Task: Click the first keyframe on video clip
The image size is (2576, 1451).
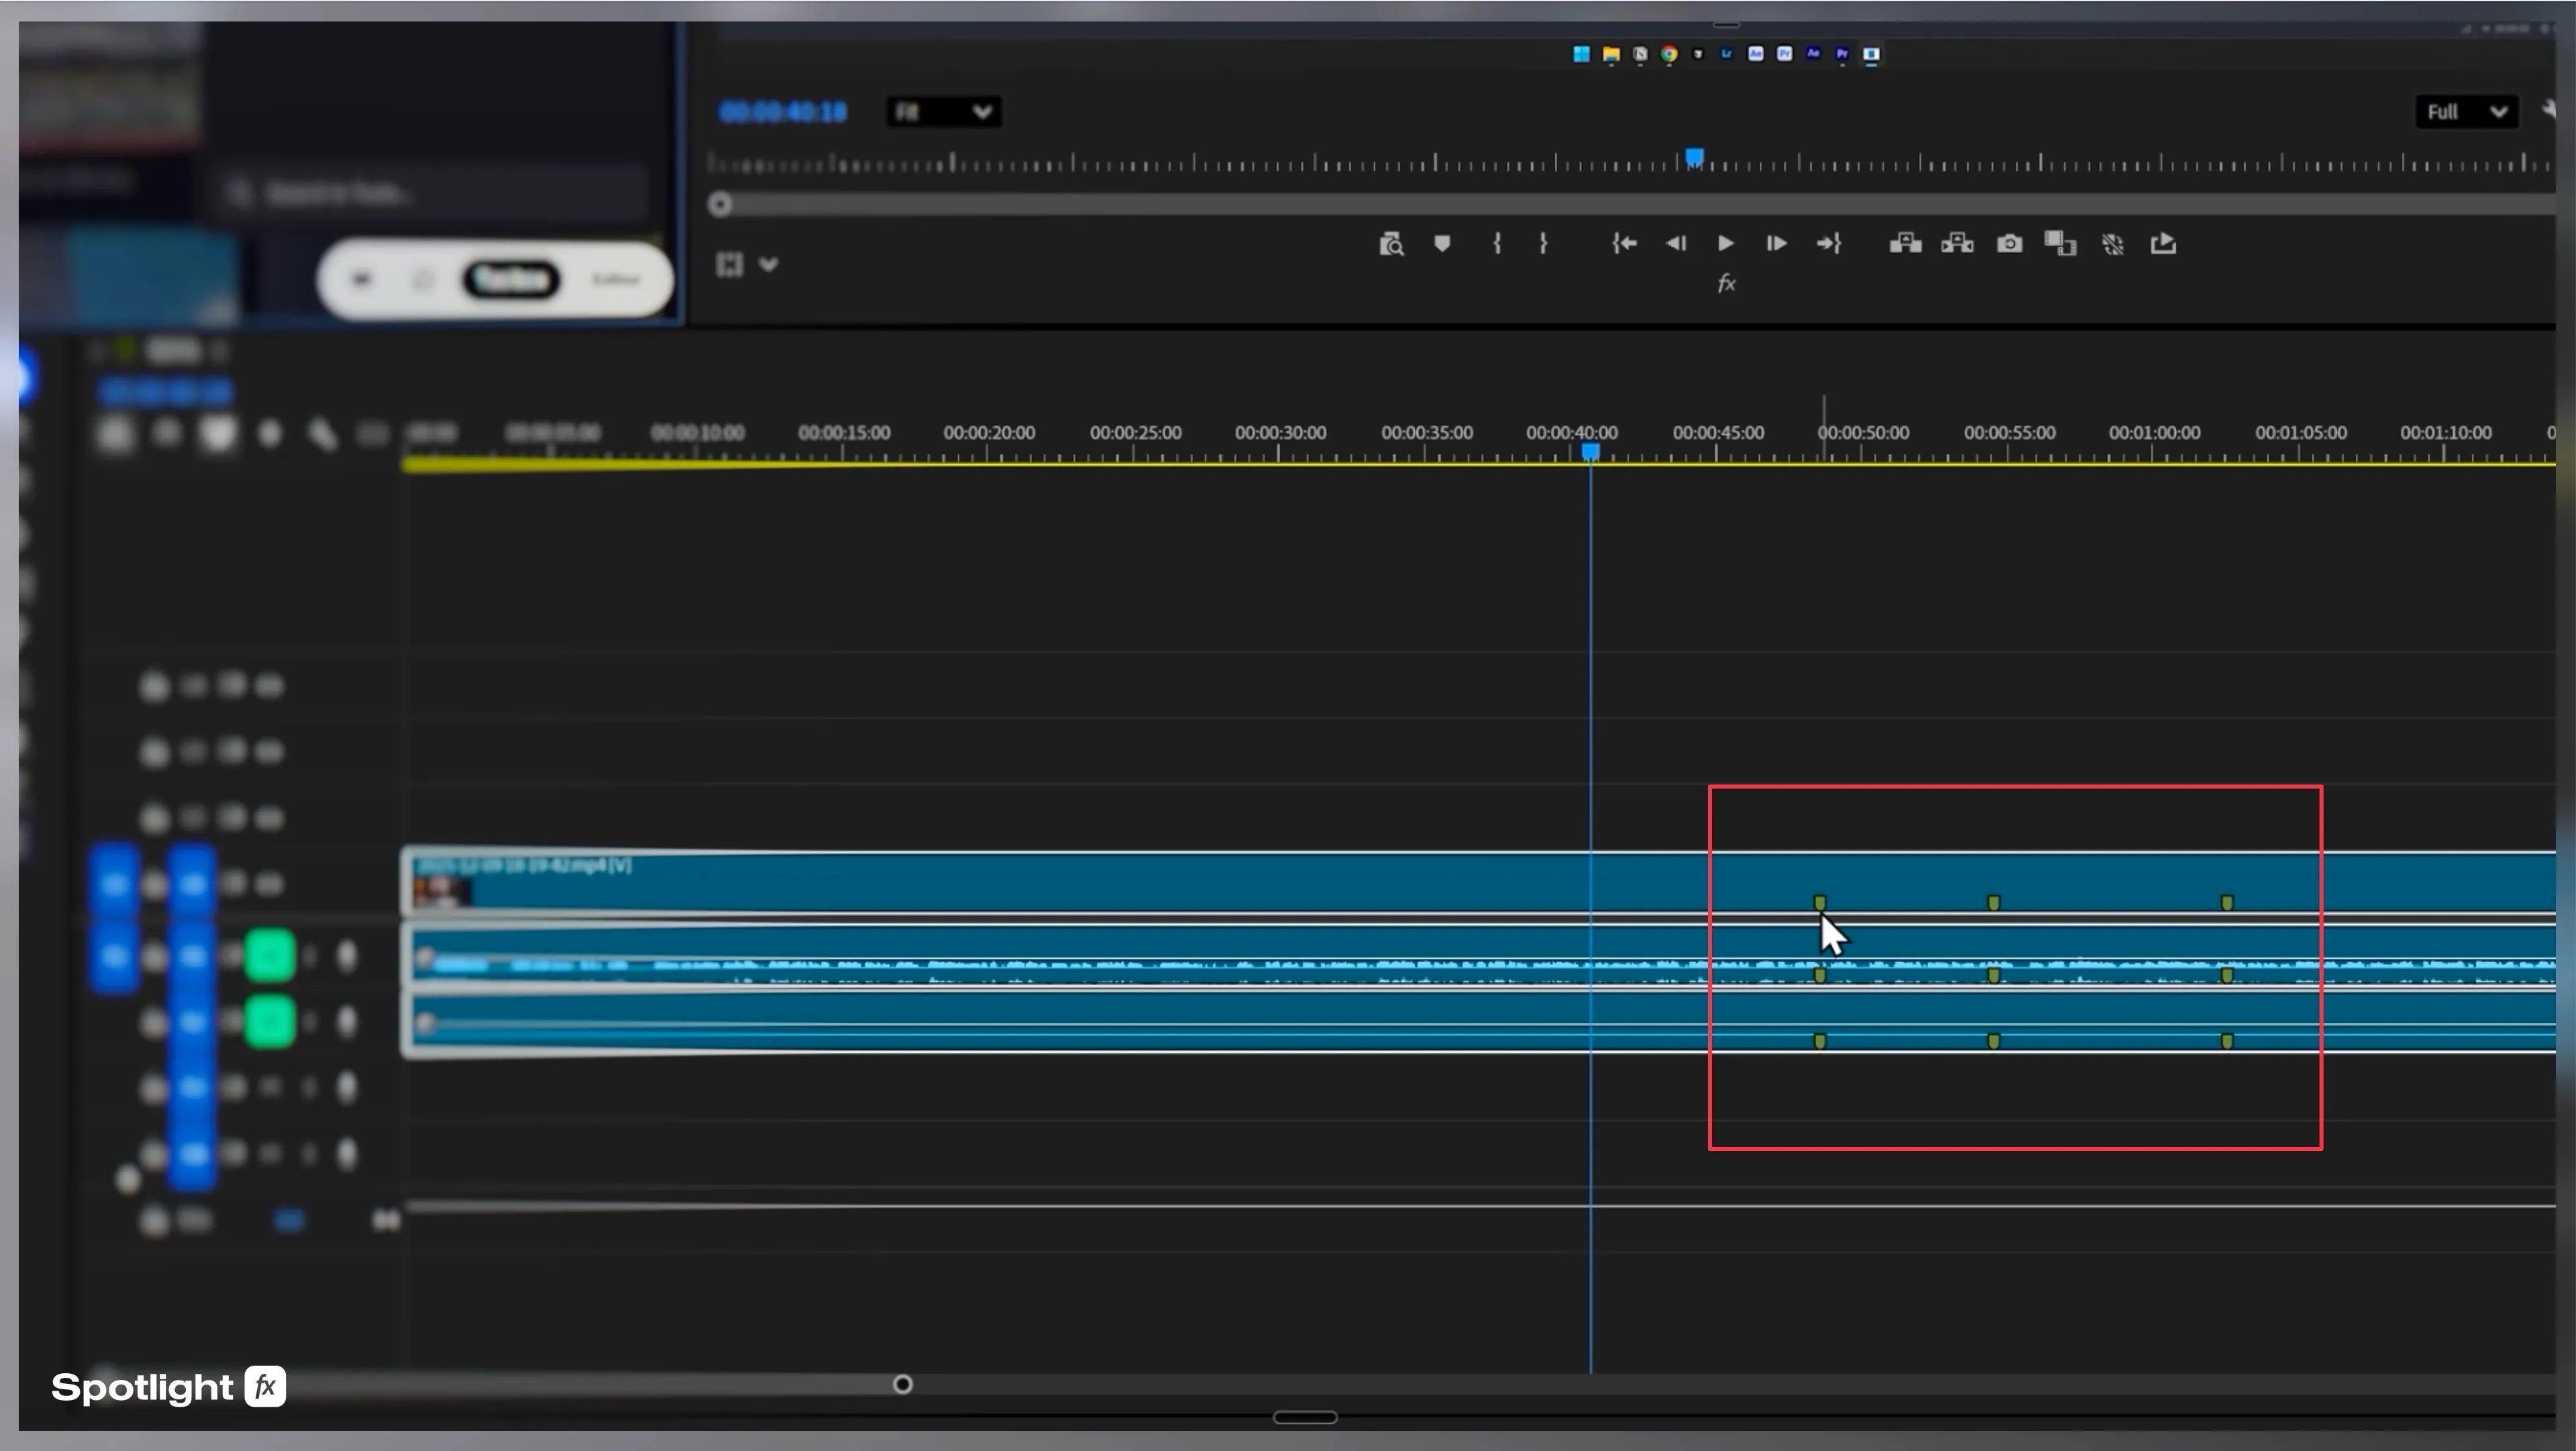Action: [x=1819, y=902]
